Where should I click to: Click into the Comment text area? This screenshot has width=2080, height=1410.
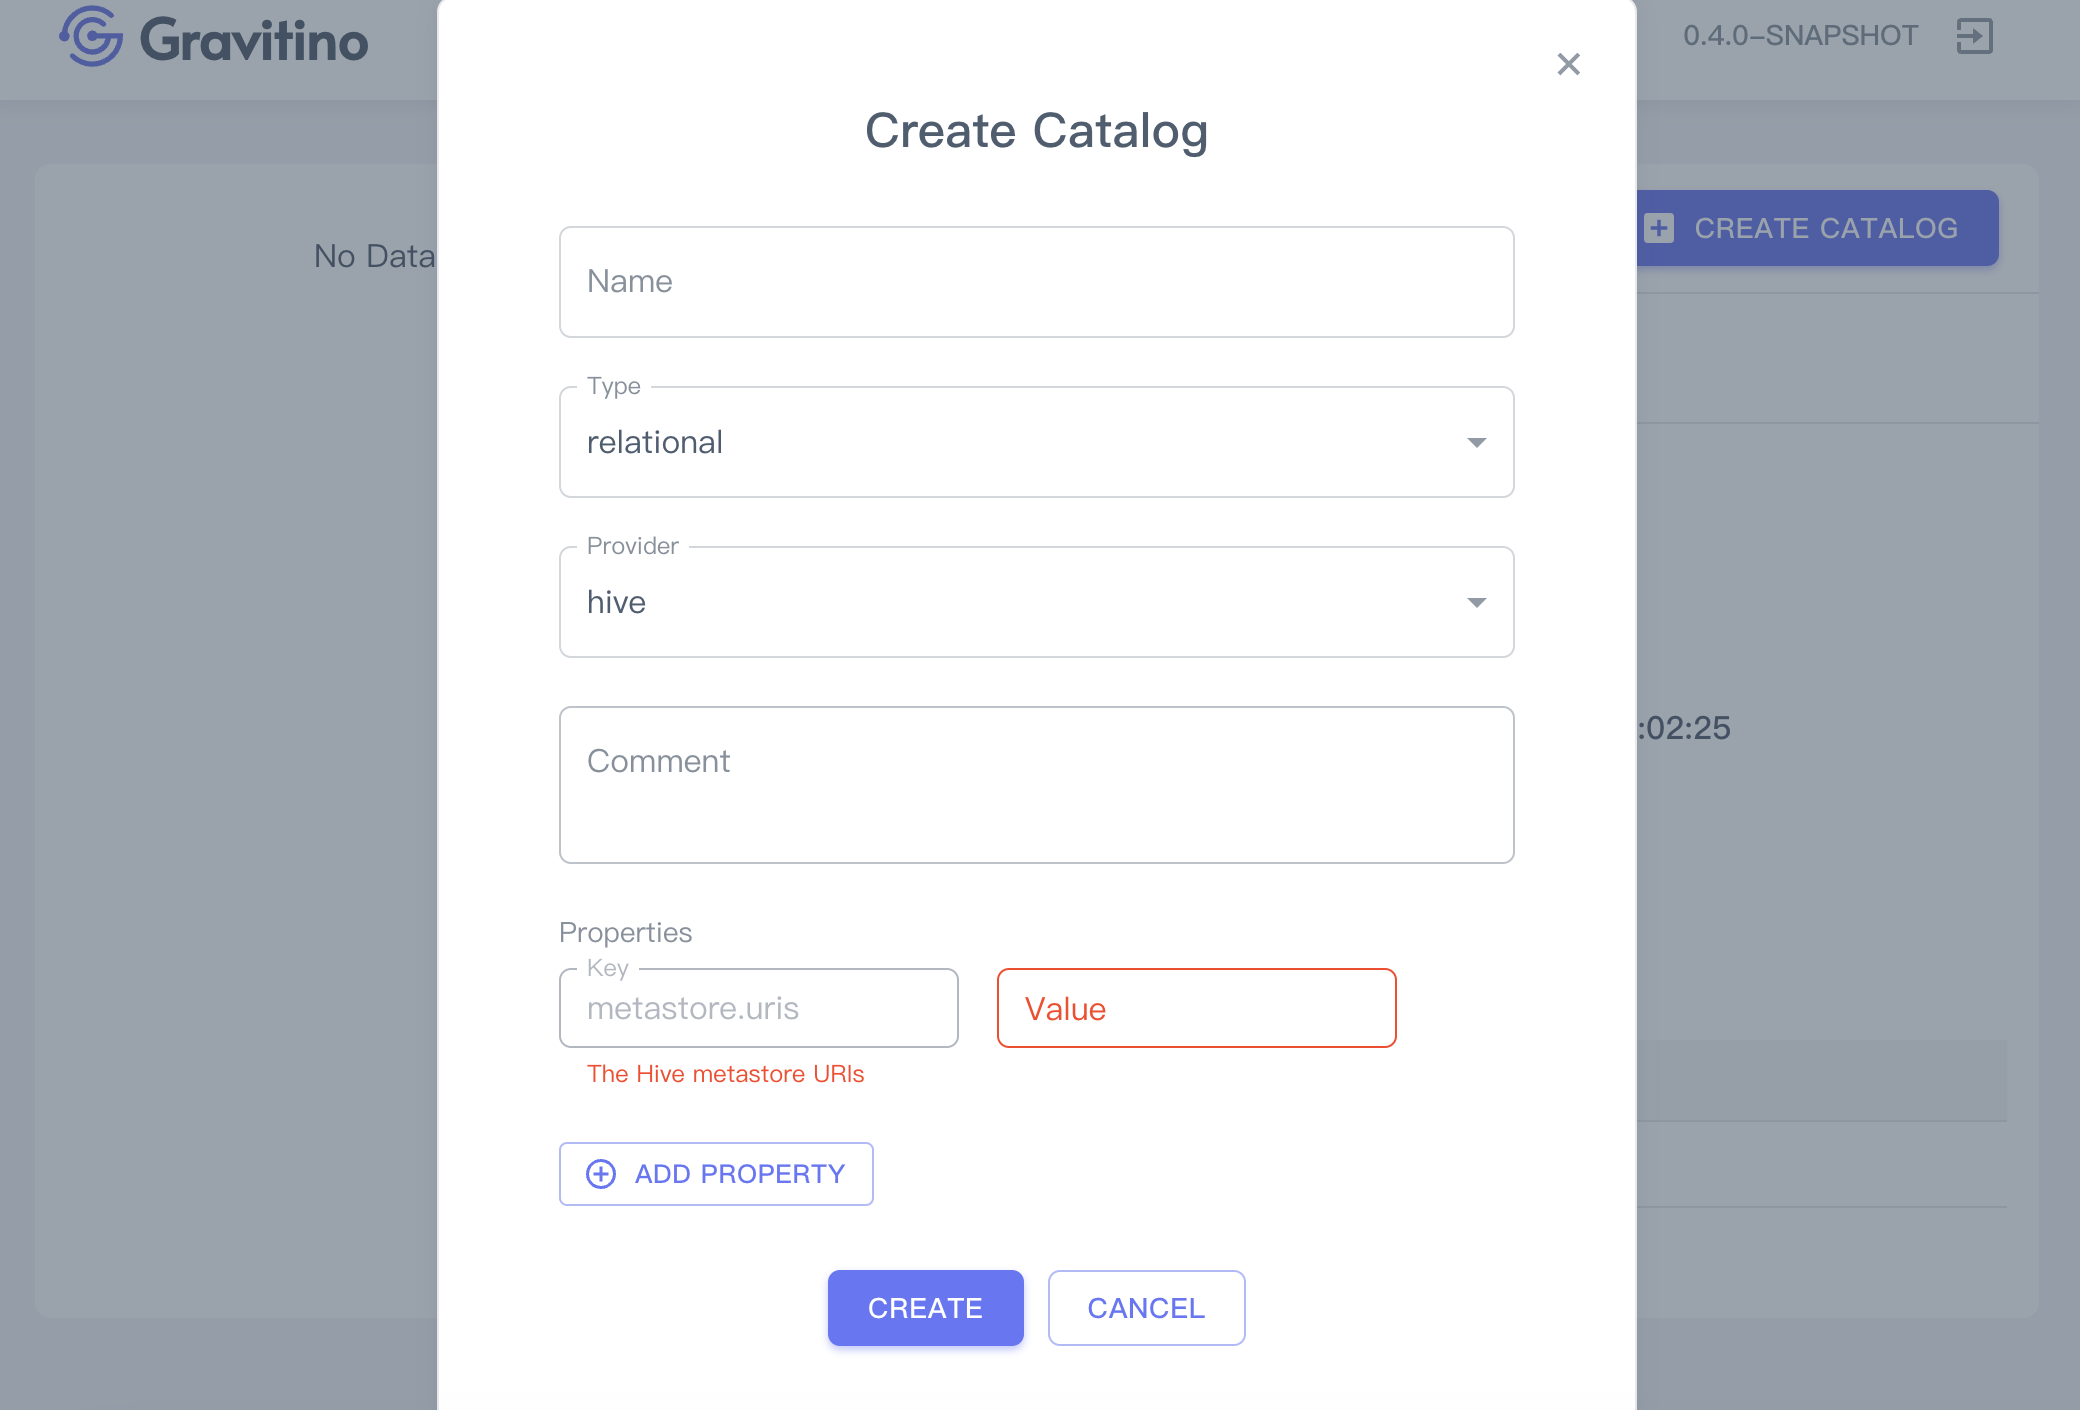tap(1036, 784)
